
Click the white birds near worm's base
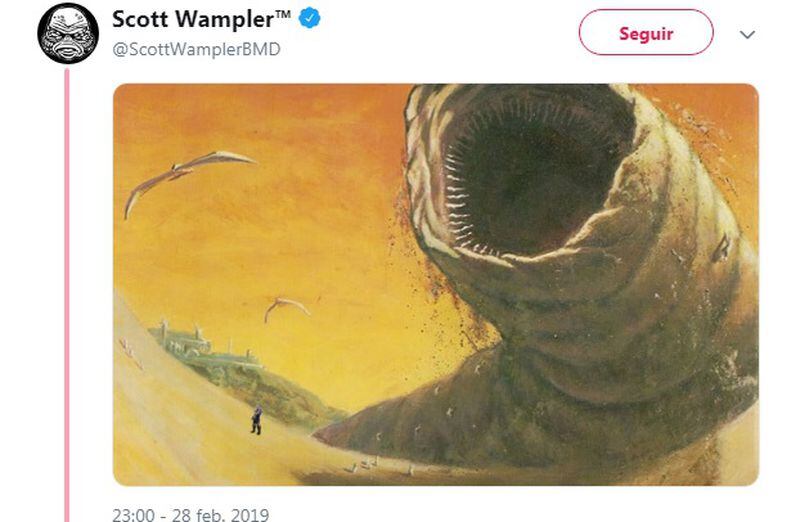(367, 464)
